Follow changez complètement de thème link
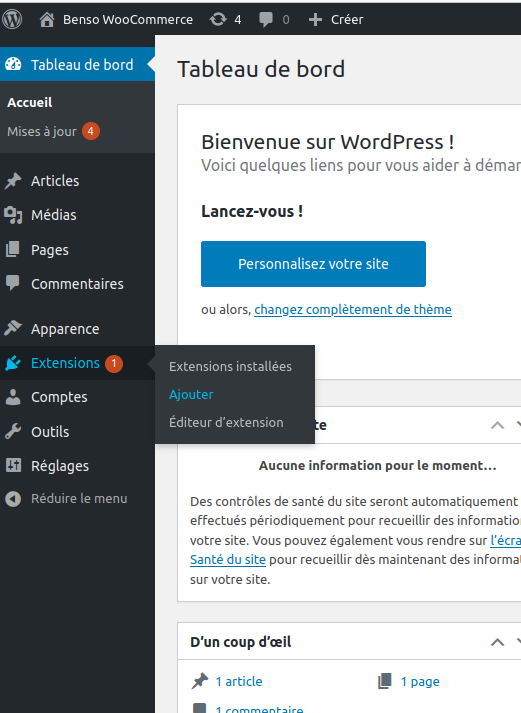The height and width of the screenshot is (713, 521). tap(353, 310)
